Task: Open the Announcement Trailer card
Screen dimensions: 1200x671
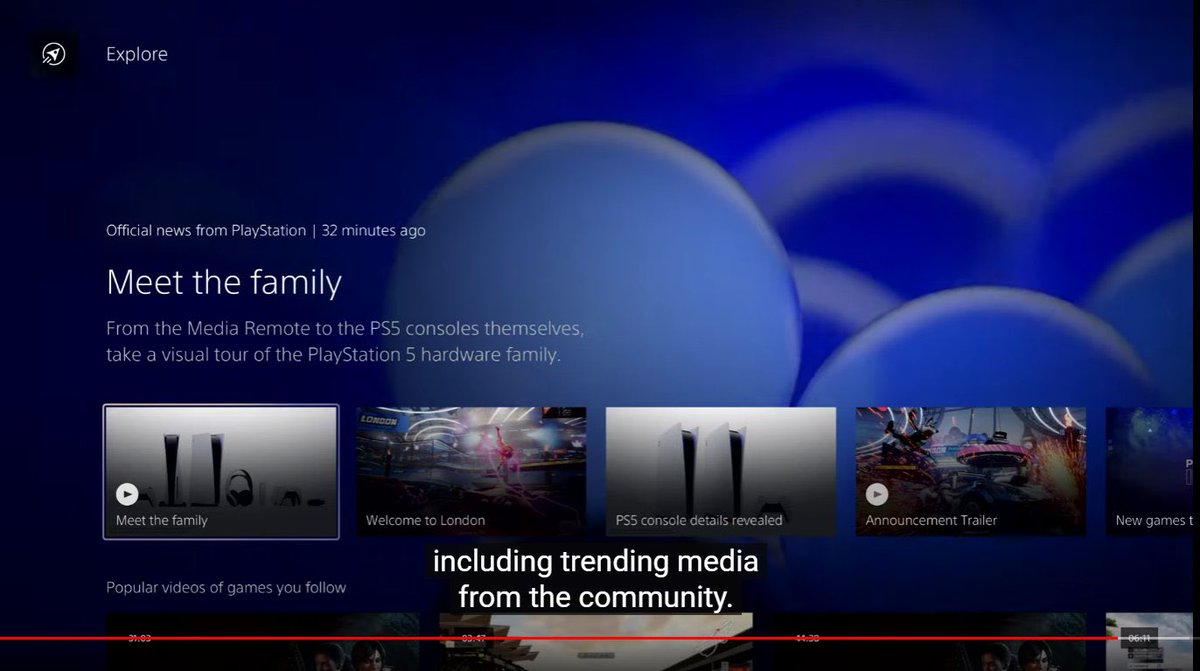Action: click(x=971, y=471)
